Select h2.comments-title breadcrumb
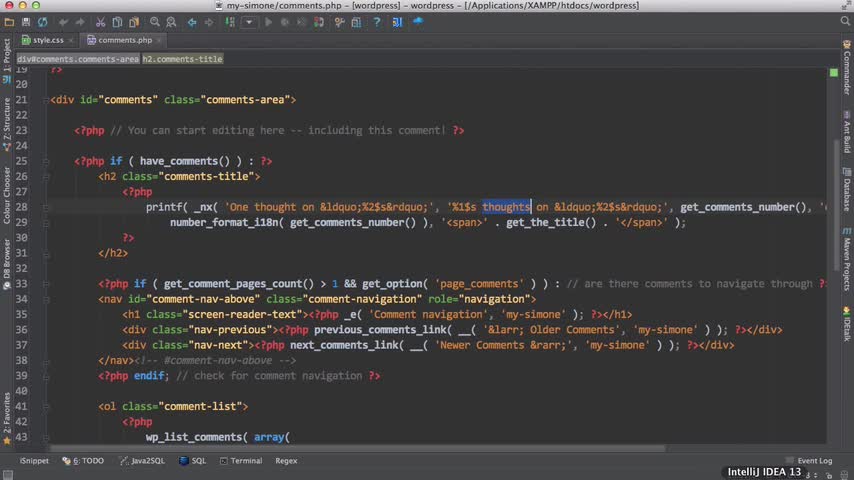The width and height of the screenshot is (854, 480). (182, 59)
